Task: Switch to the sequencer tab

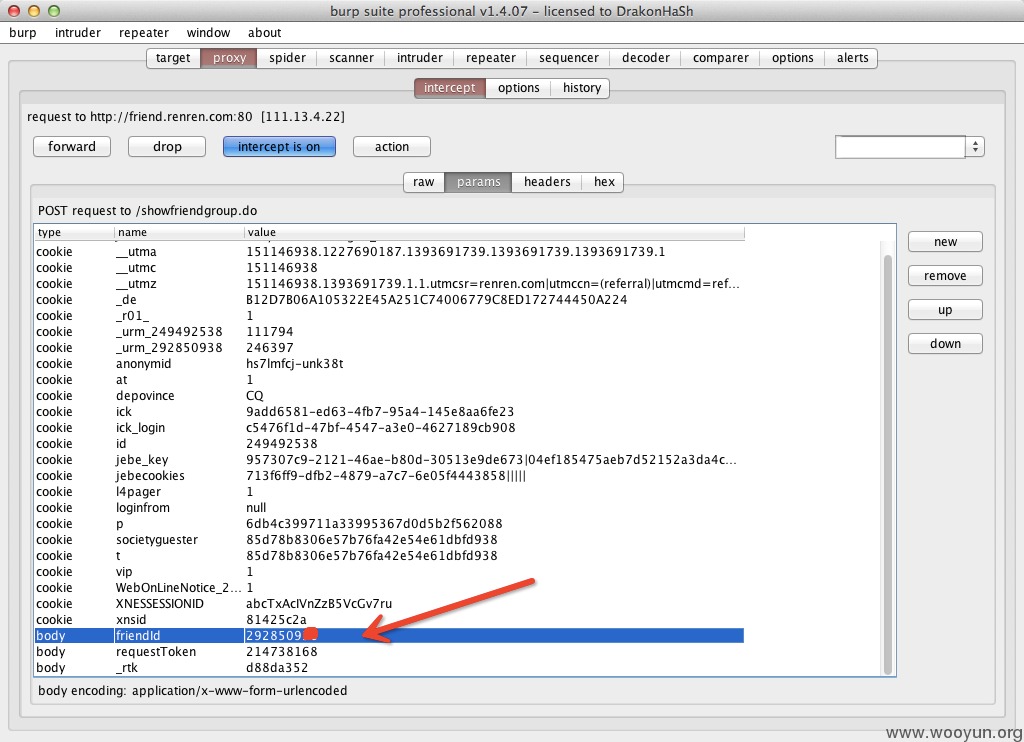Action: (x=569, y=58)
